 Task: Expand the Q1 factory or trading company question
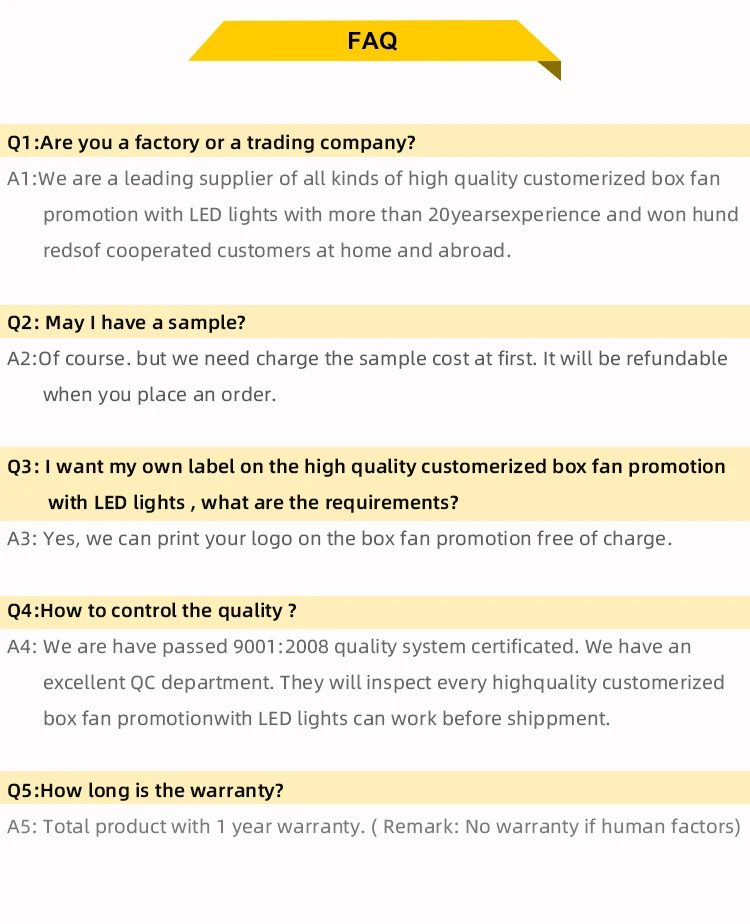tap(211, 143)
